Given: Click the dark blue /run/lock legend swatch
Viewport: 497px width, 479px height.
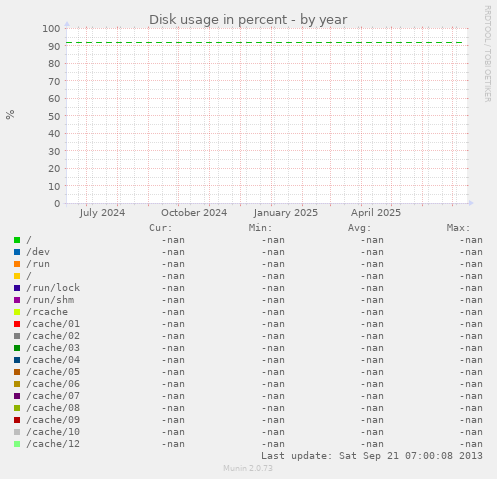Looking at the screenshot, I should pyautogui.click(x=17, y=288).
